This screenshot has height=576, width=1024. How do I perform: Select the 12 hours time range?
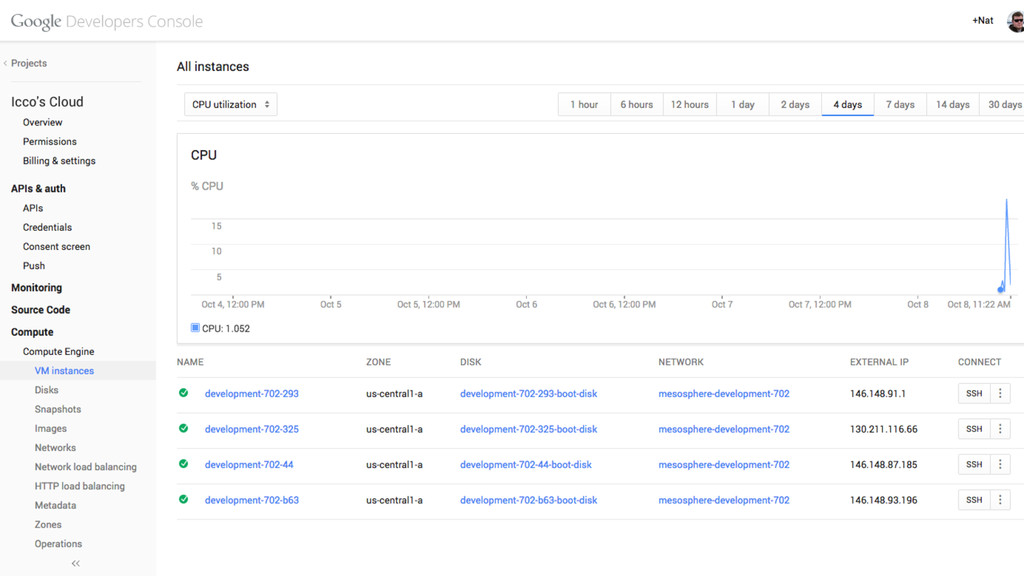(690, 104)
